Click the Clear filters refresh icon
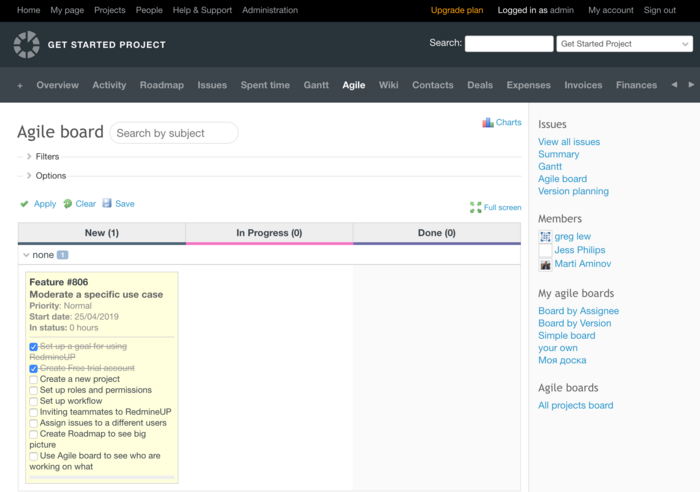700x492 pixels. pyautogui.click(x=67, y=204)
